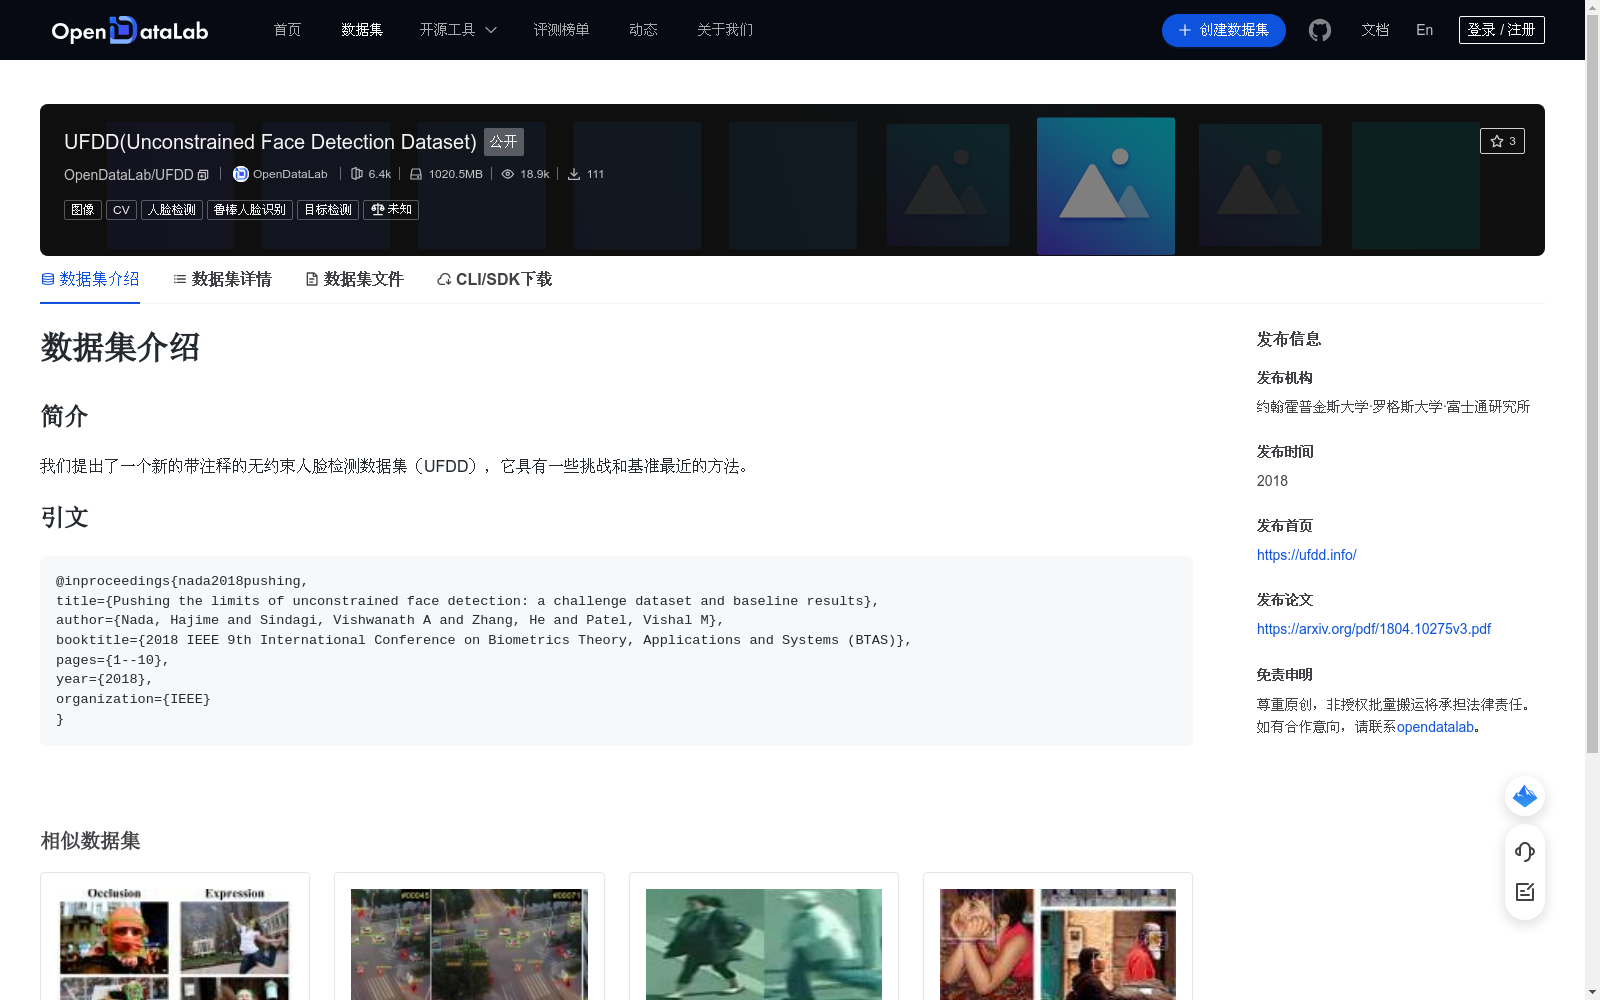Open the GitHub icon link
Screen dimensions: 1600x1000
point(1320,30)
